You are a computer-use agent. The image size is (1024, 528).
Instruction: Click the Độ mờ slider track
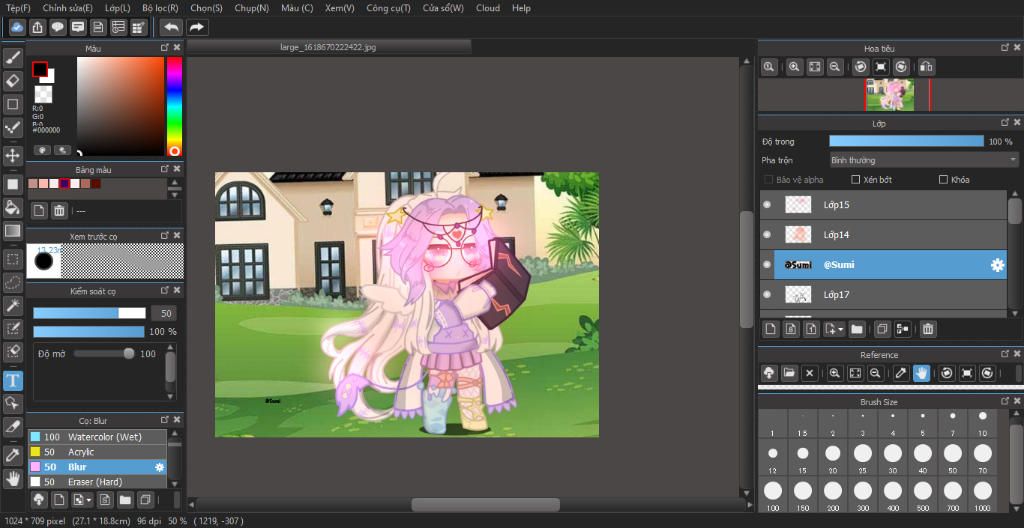click(104, 354)
